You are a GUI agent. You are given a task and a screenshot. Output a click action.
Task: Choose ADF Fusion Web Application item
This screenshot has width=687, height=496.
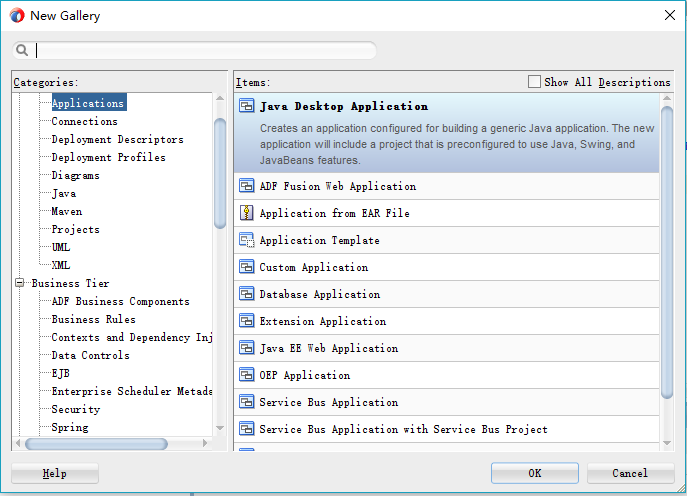(x=446, y=186)
